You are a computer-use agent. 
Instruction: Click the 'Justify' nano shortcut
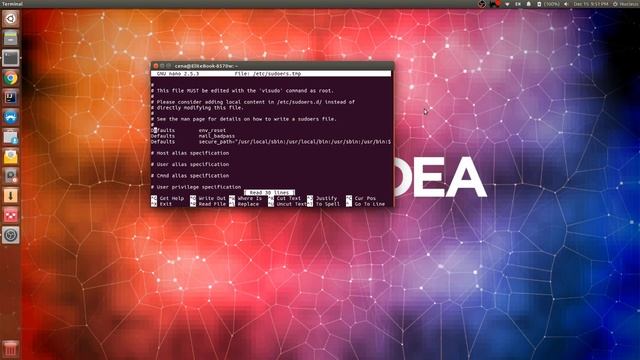tap(322, 198)
